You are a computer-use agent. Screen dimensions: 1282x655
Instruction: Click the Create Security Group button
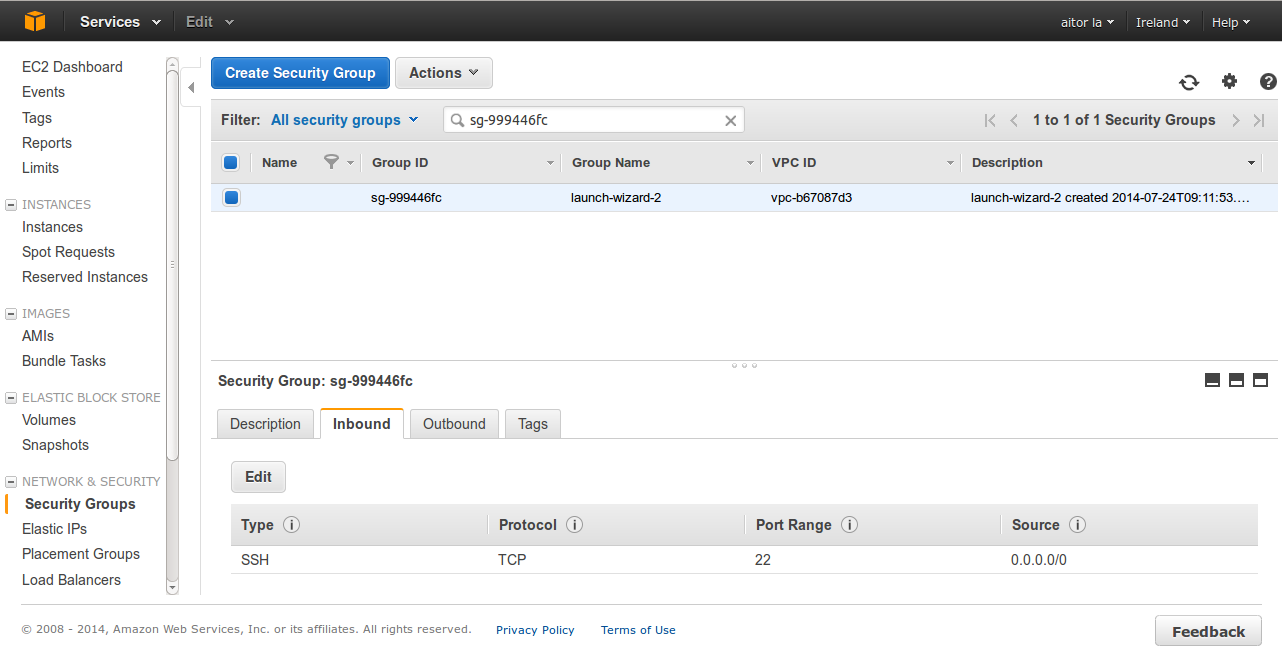click(x=300, y=73)
